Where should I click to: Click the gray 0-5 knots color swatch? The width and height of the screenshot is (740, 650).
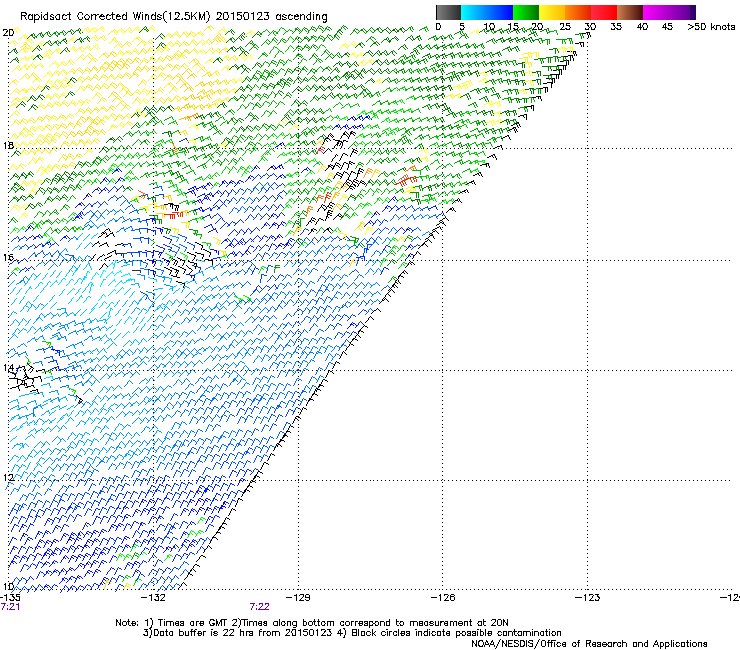point(448,12)
